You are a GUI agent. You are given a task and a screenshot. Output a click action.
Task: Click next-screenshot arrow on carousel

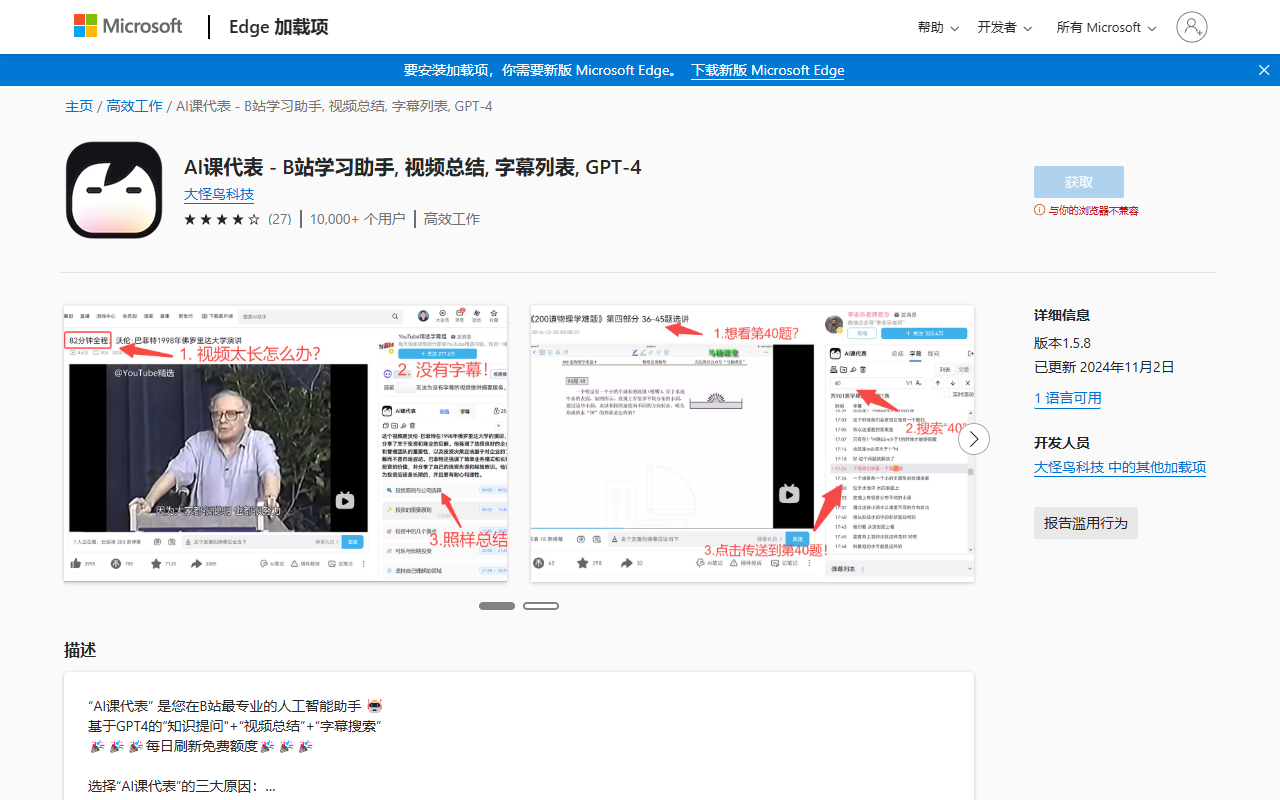pos(974,439)
